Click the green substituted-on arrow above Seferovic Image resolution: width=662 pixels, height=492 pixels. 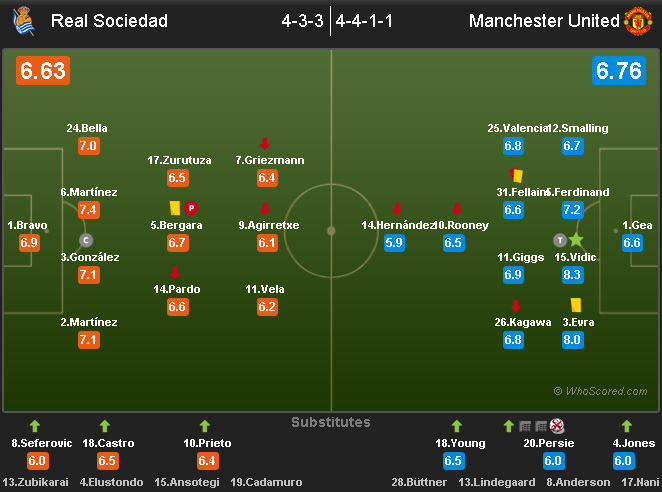click(34, 426)
